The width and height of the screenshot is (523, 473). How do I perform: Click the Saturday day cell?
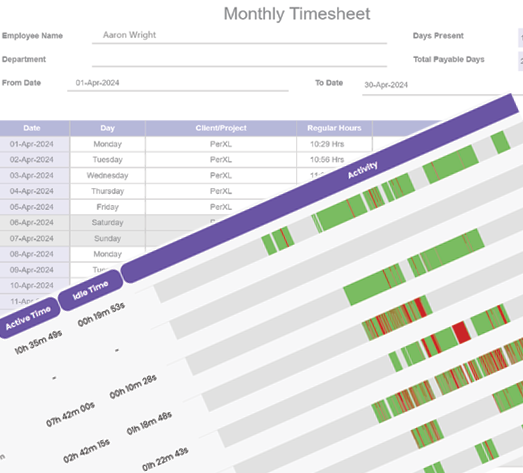[x=107, y=222]
